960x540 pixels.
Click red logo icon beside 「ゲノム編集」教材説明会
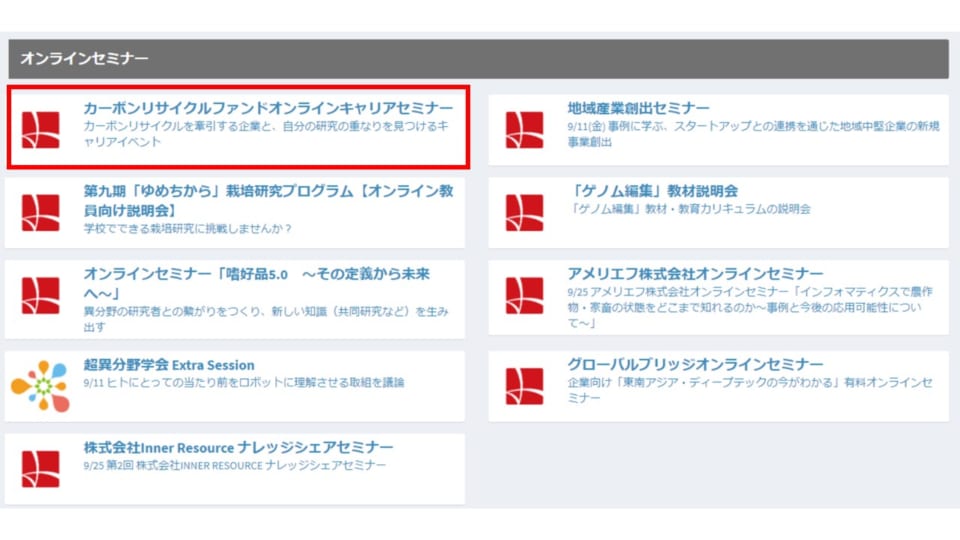click(525, 212)
